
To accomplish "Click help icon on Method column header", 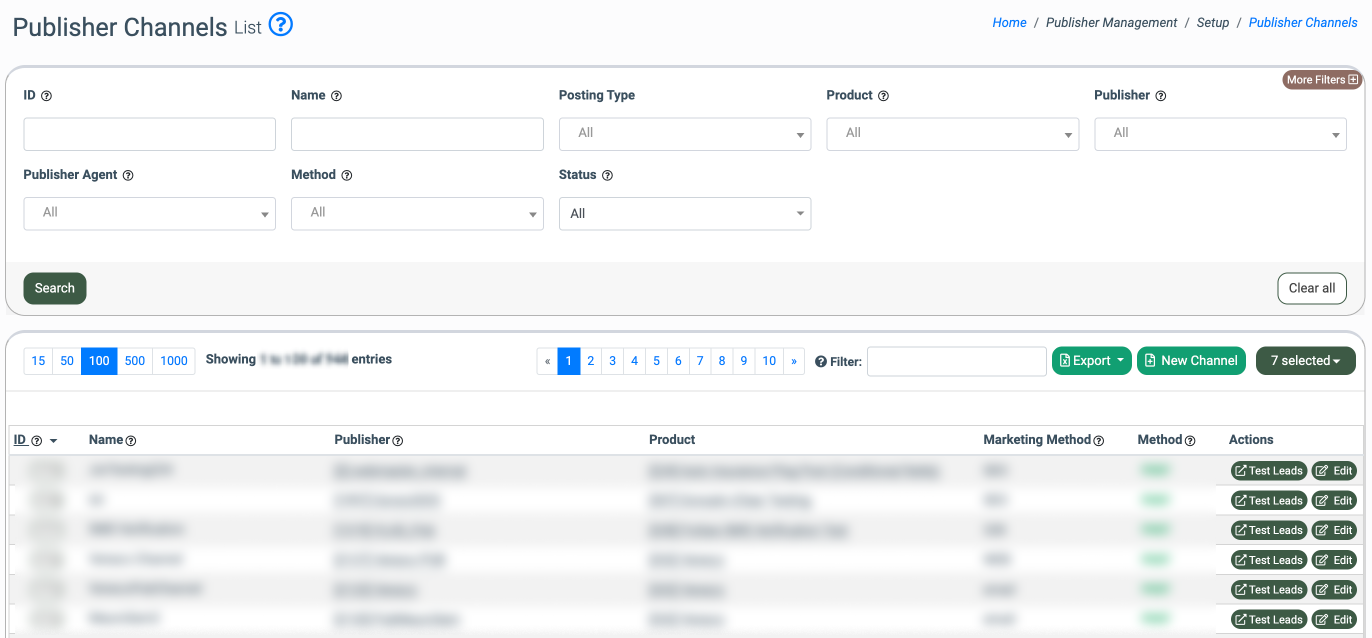I will 1190,441.
